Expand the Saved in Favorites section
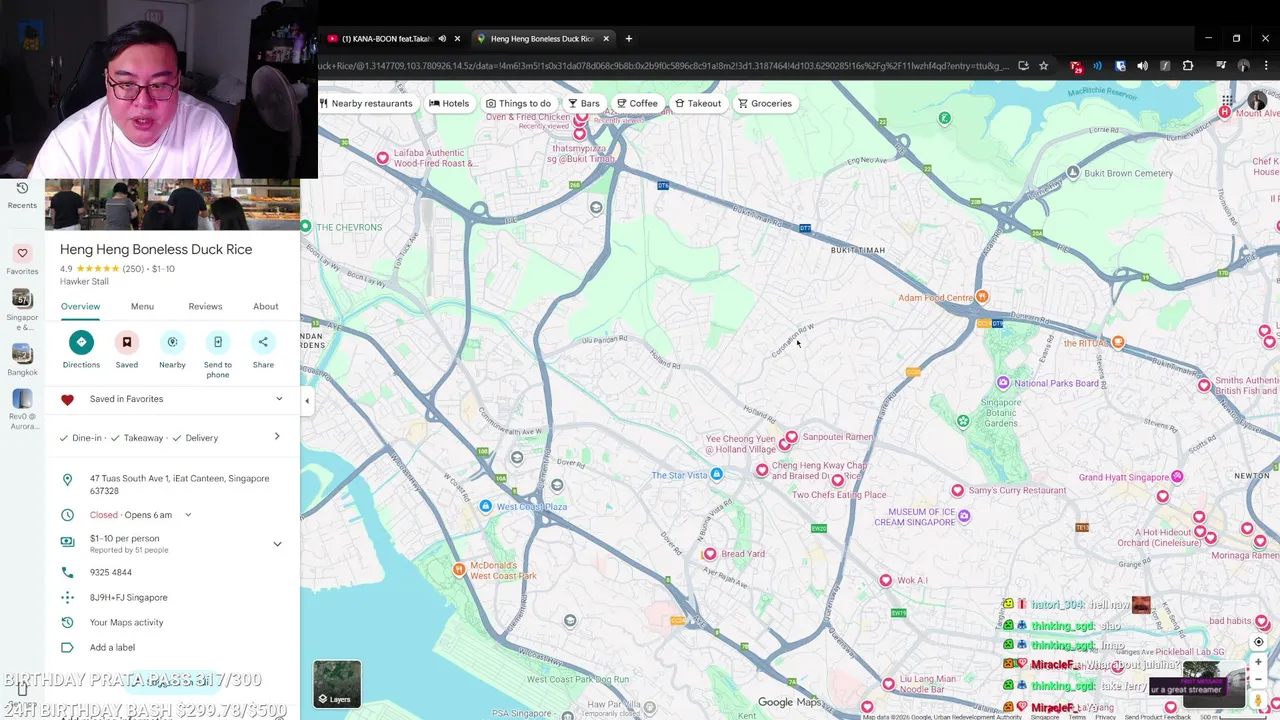The height and width of the screenshot is (720, 1280). tap(279, 399)
